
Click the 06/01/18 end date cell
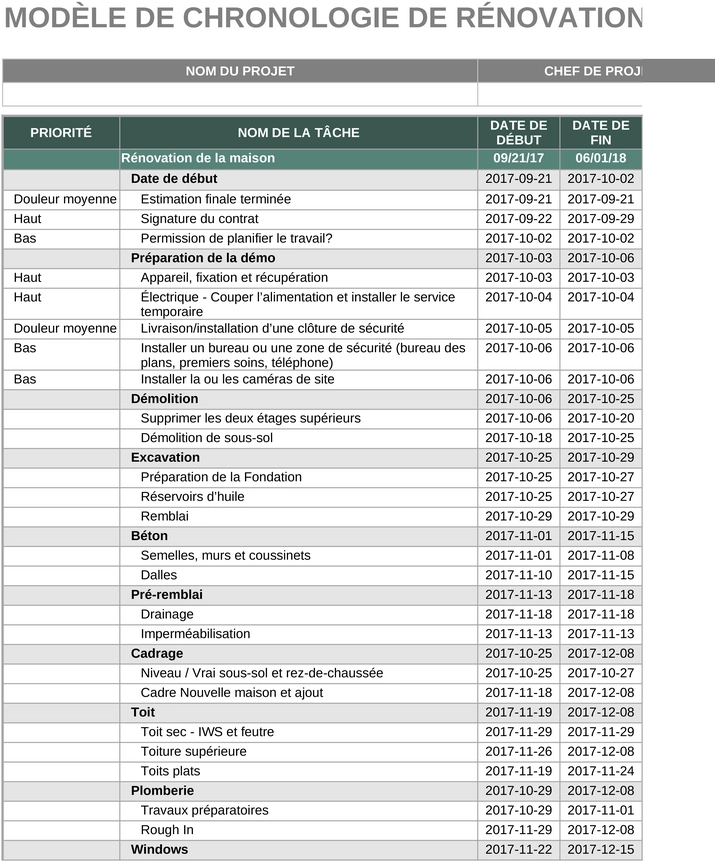click(601, 158)
